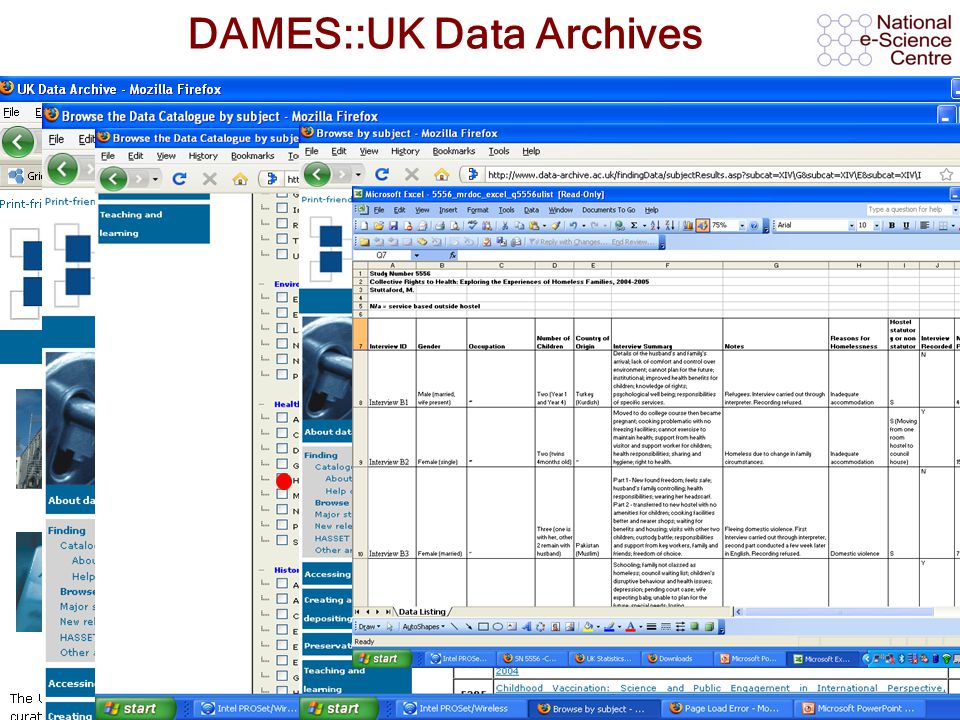Open Print Preview in Excel toolbar

pyautogui.click(x=454, y=225)
